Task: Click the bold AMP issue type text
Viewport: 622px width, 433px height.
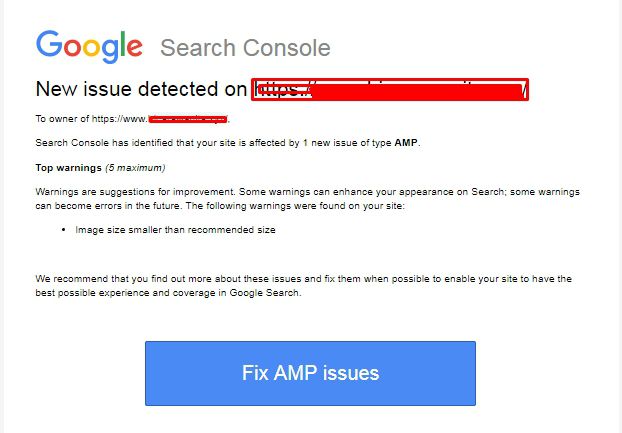Action: (x=406, y=143)
